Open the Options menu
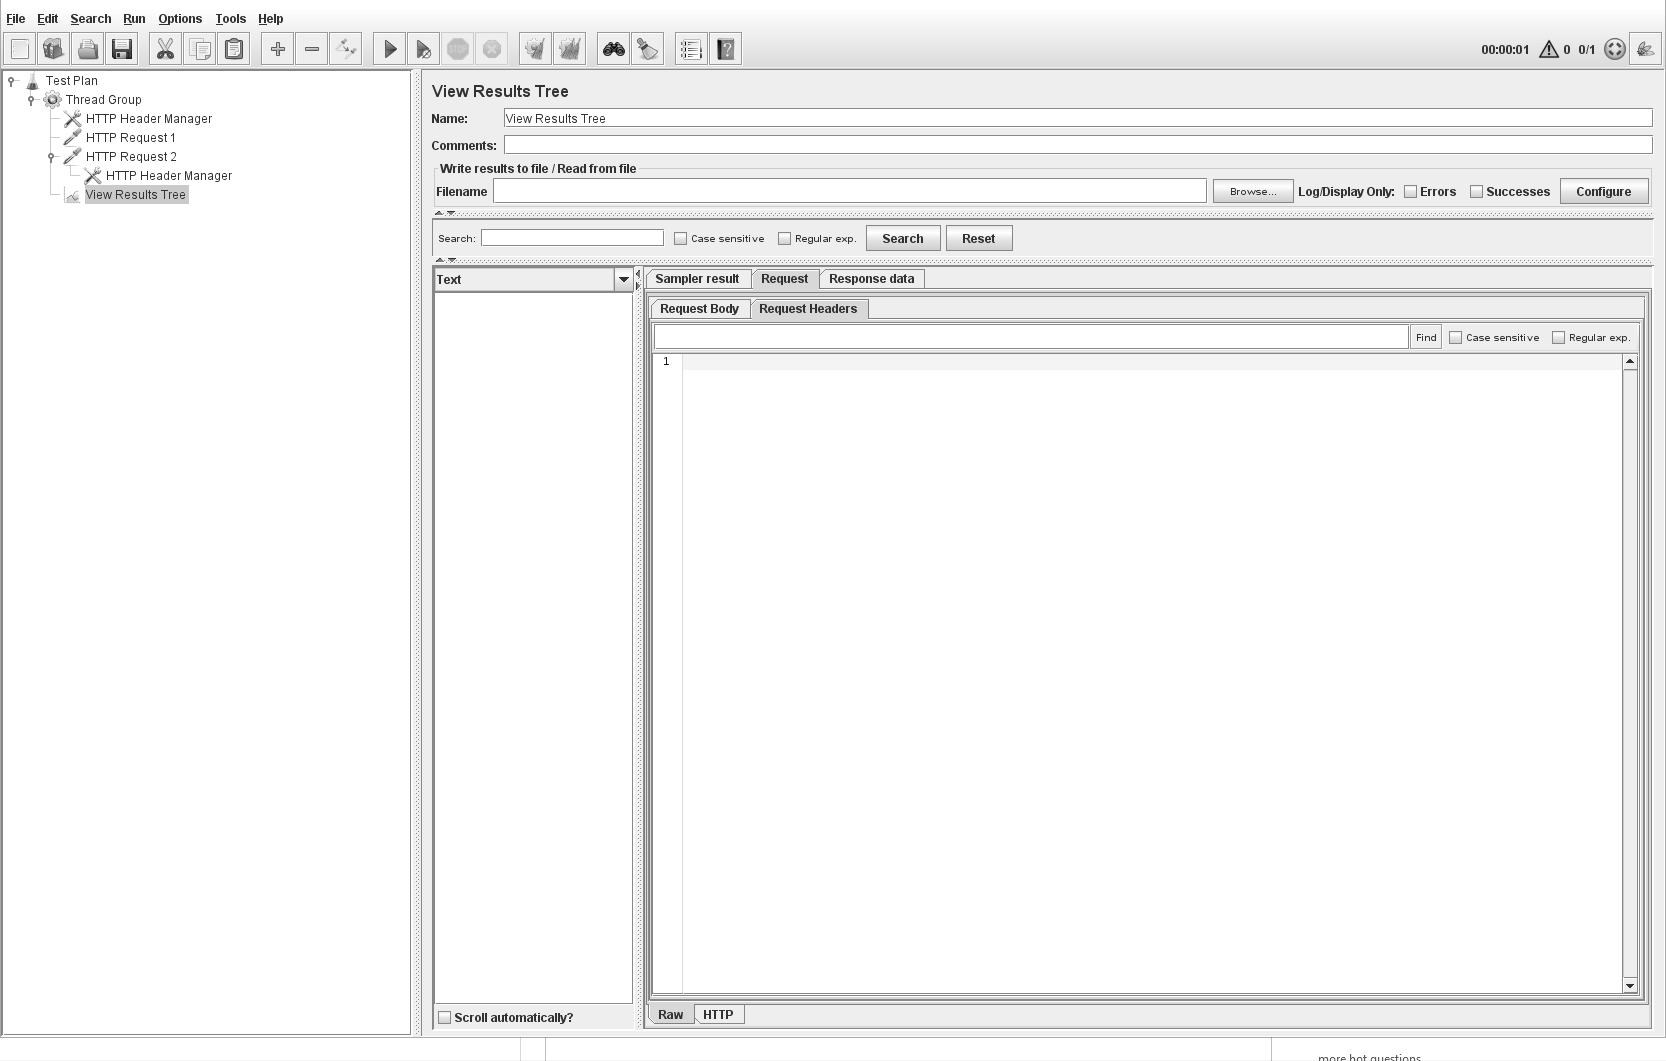 (x=180, y=19)
